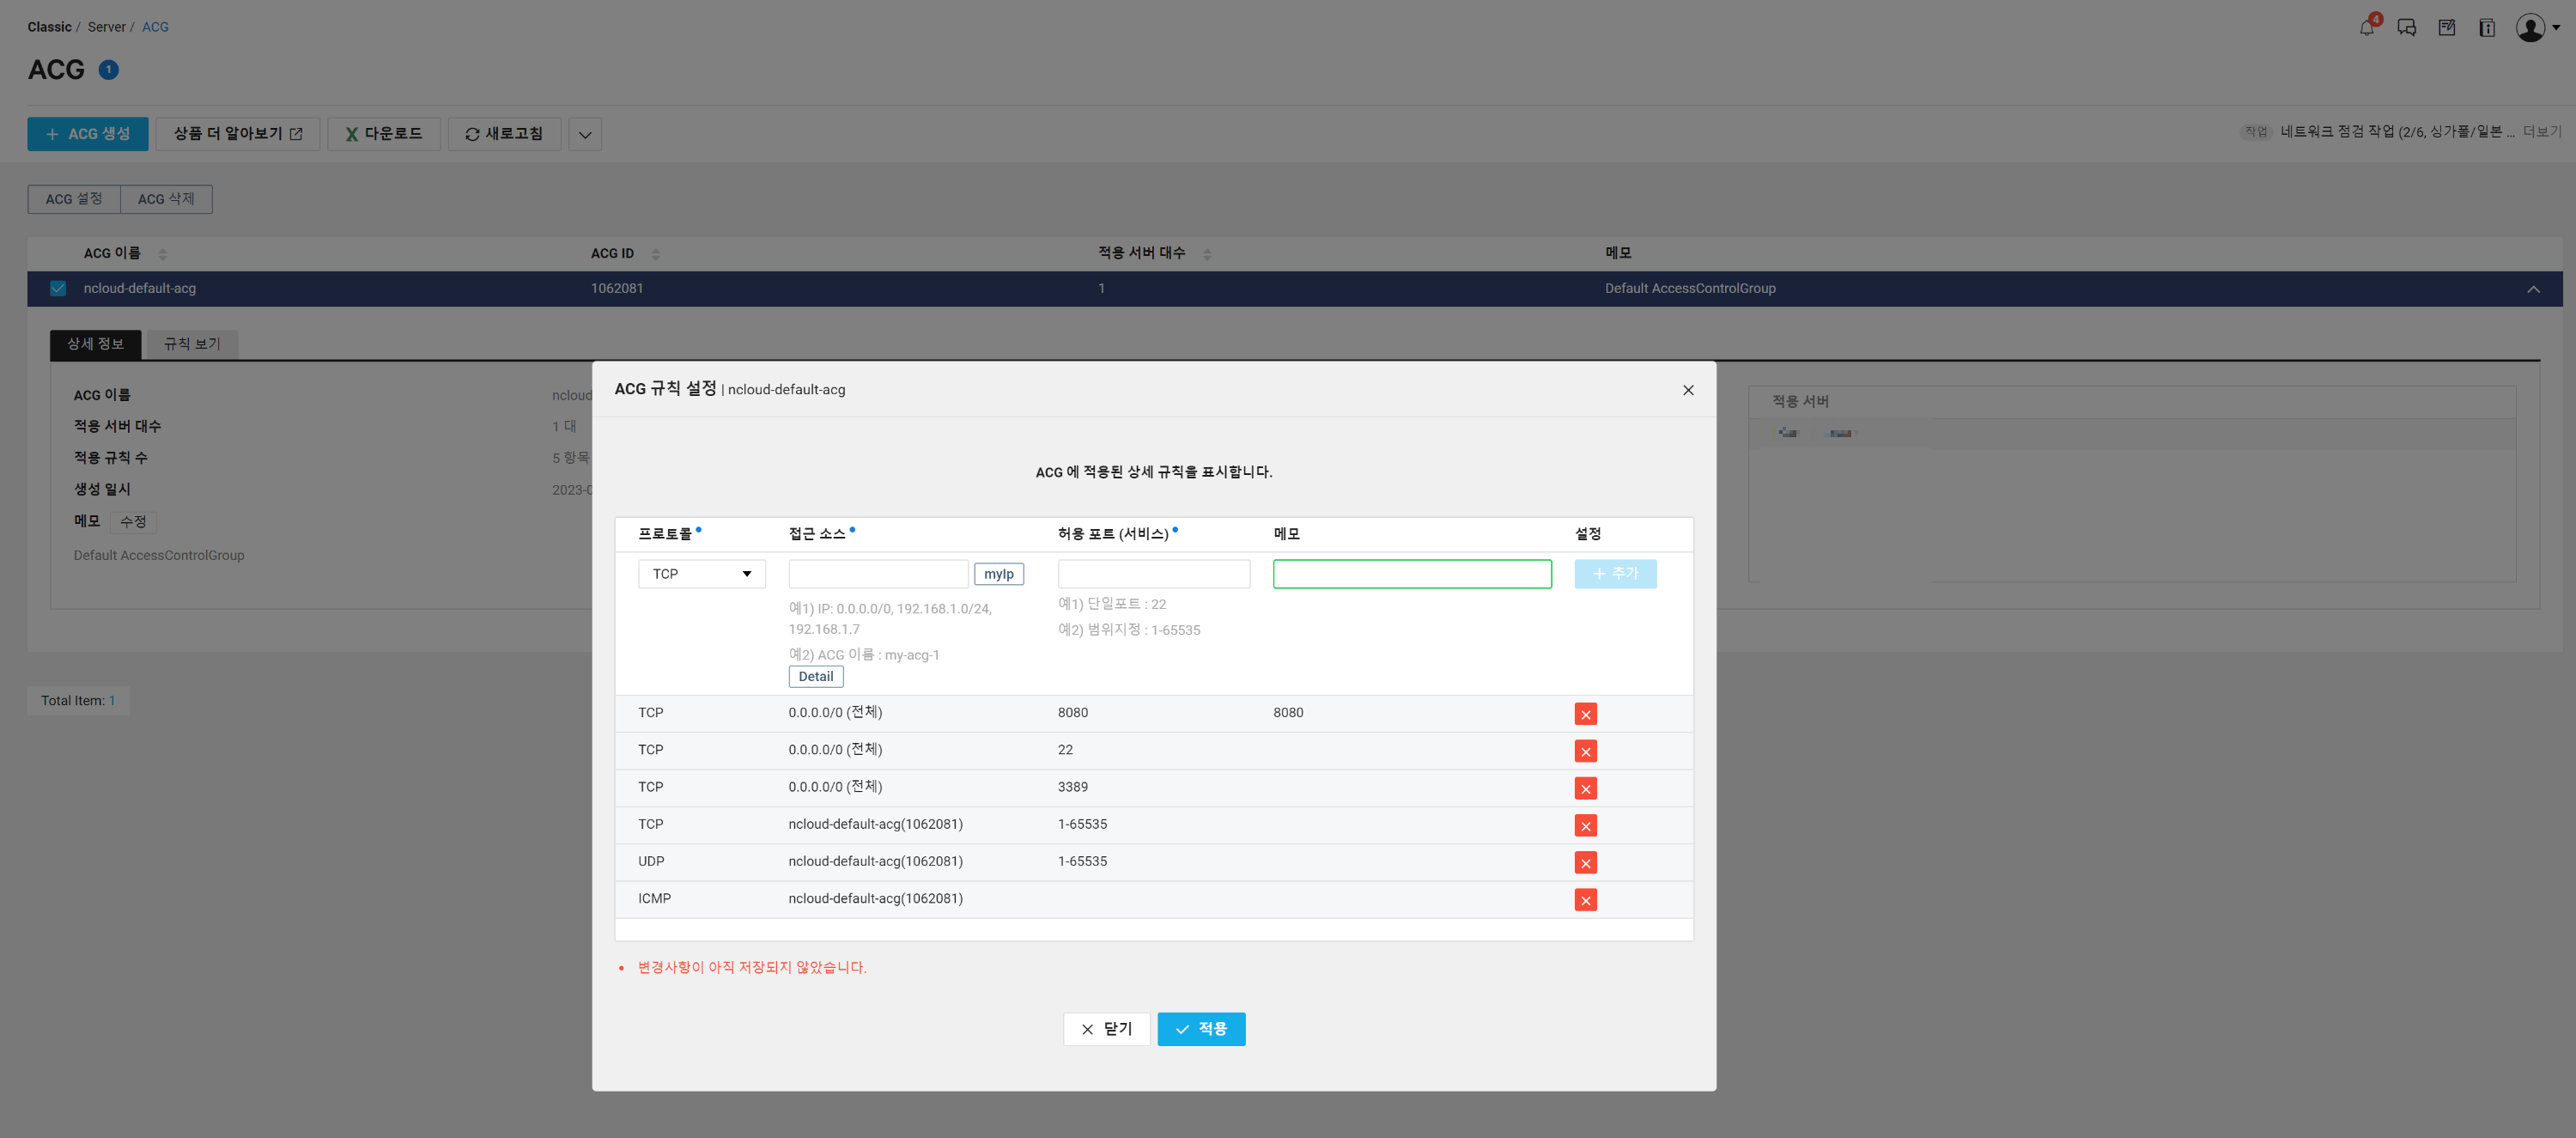This screenshot has width=2576, height=1138.
Task: Click the myIp button
Action: (998, 573)
